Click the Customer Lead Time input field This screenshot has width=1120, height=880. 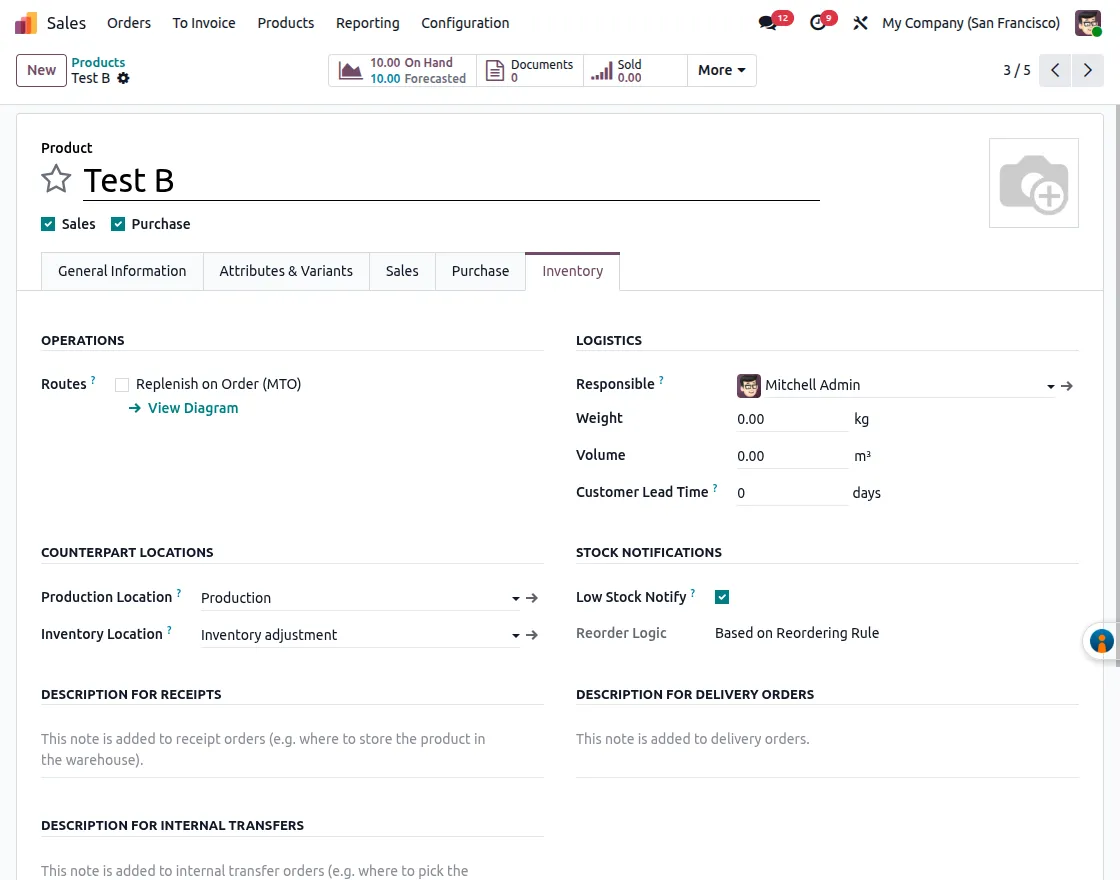click(x=792, y=492)
